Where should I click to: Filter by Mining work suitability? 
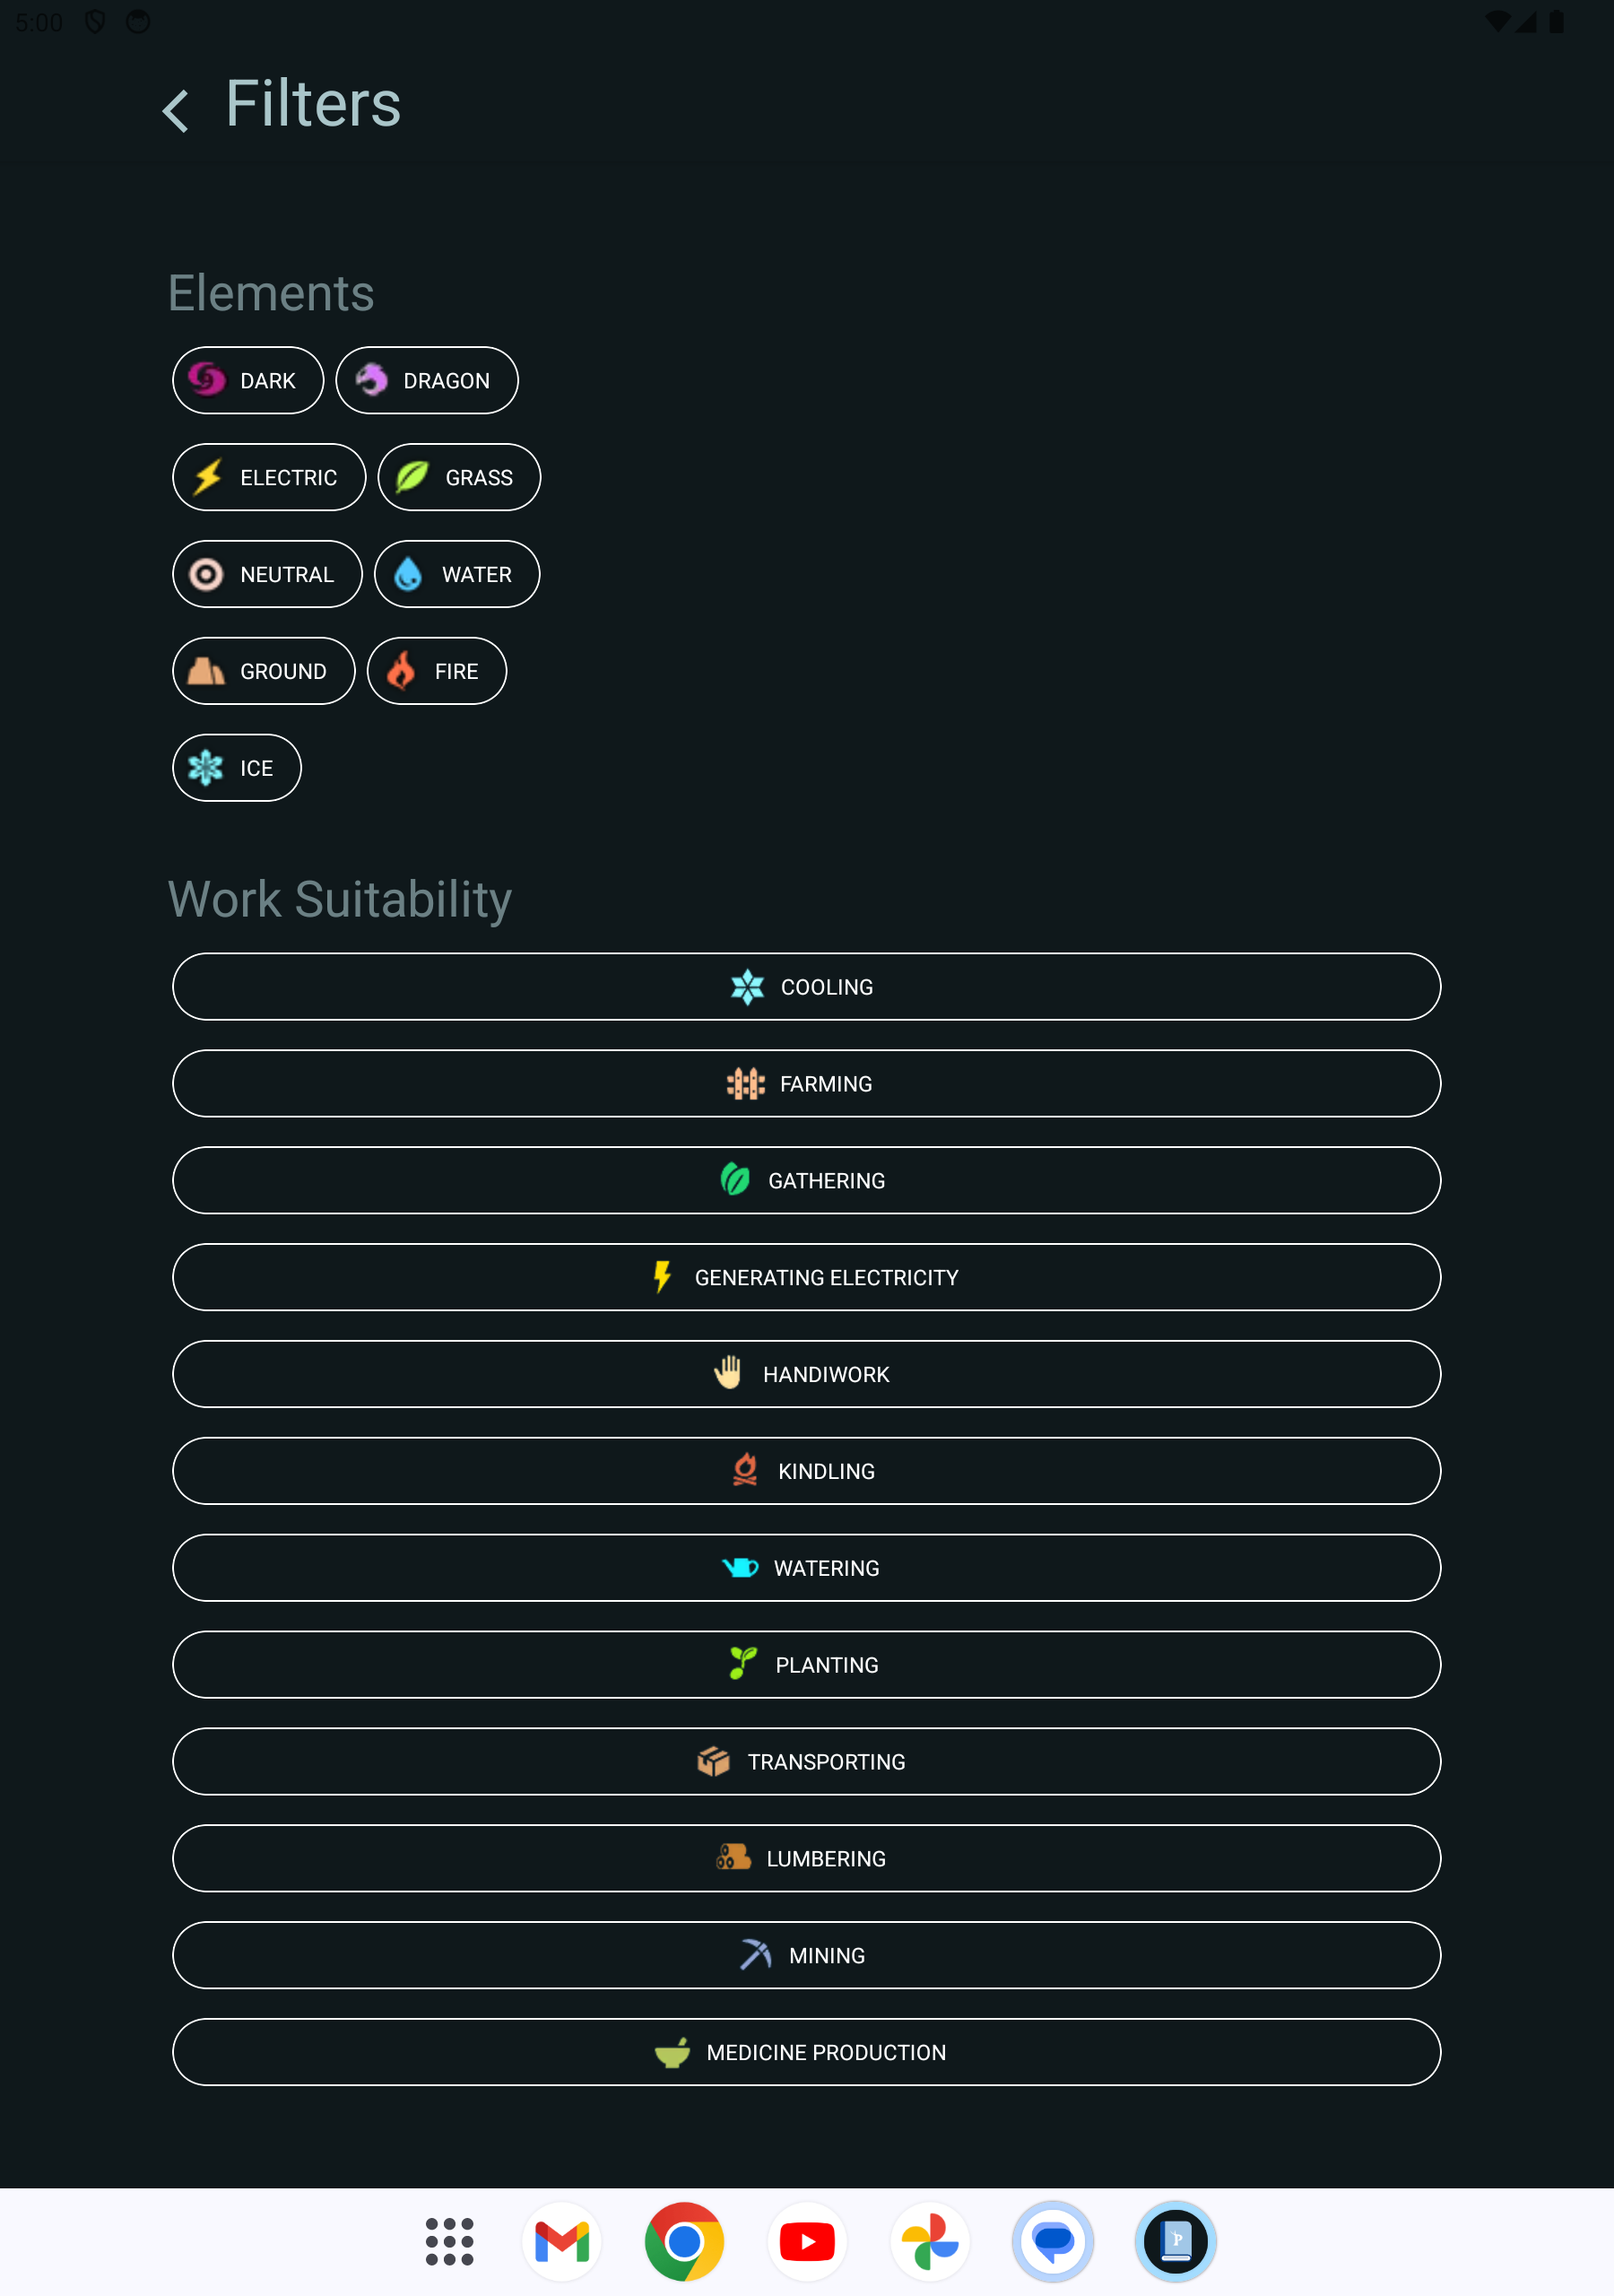[x=807, y=1955]
